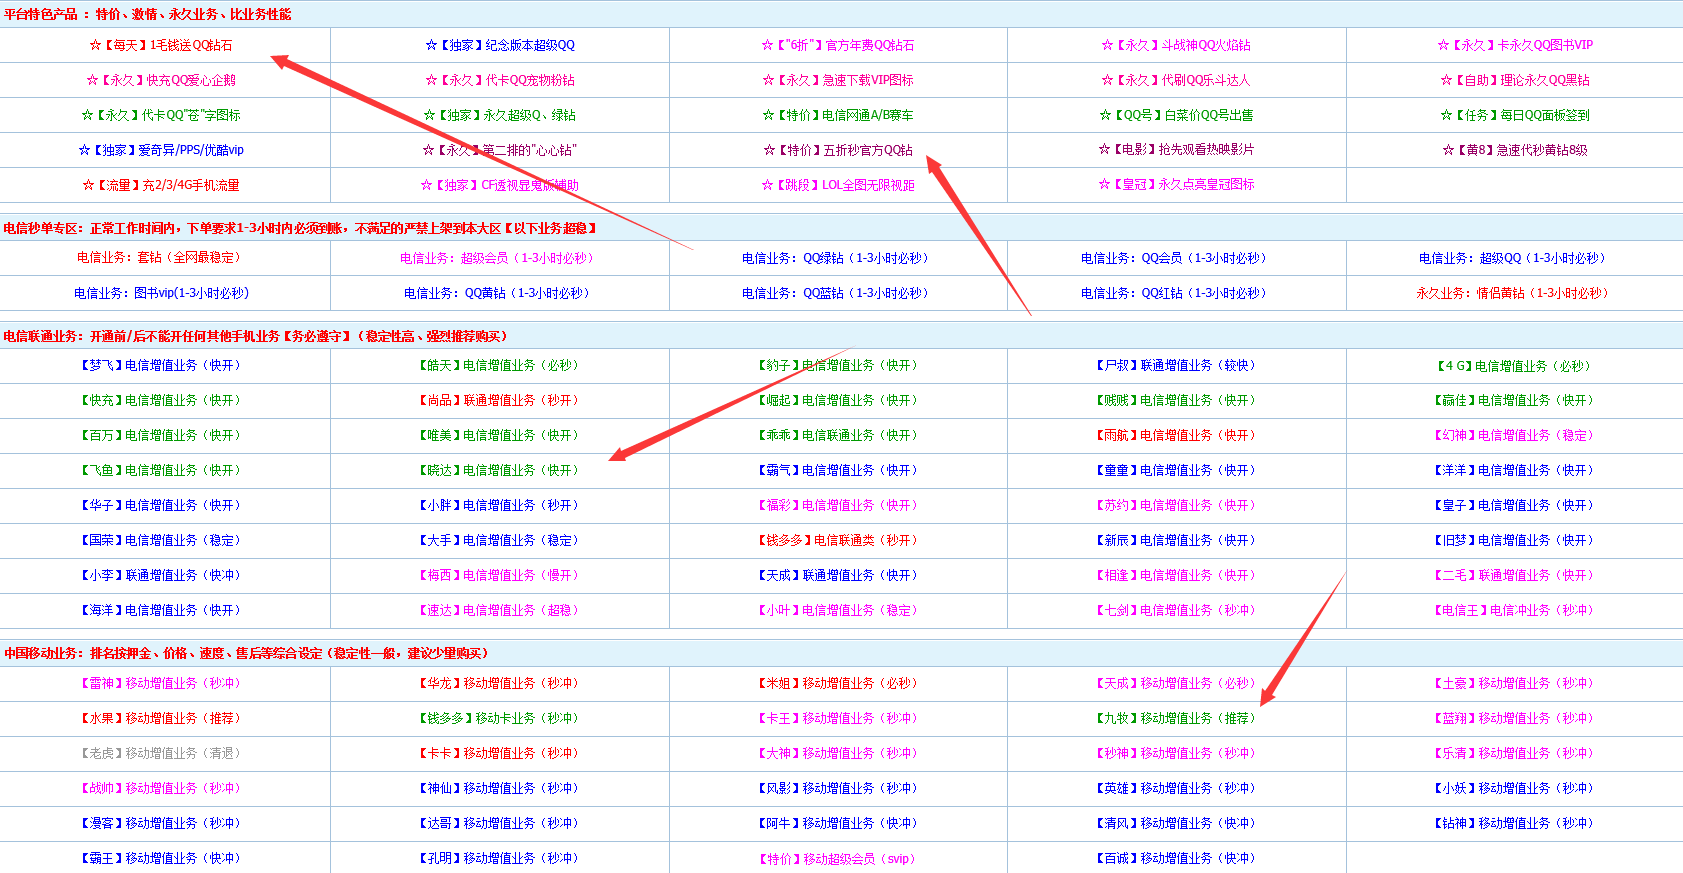
Task: Open 【速达】电信增值业务（超稳）
Action: [x=499, y=610]
